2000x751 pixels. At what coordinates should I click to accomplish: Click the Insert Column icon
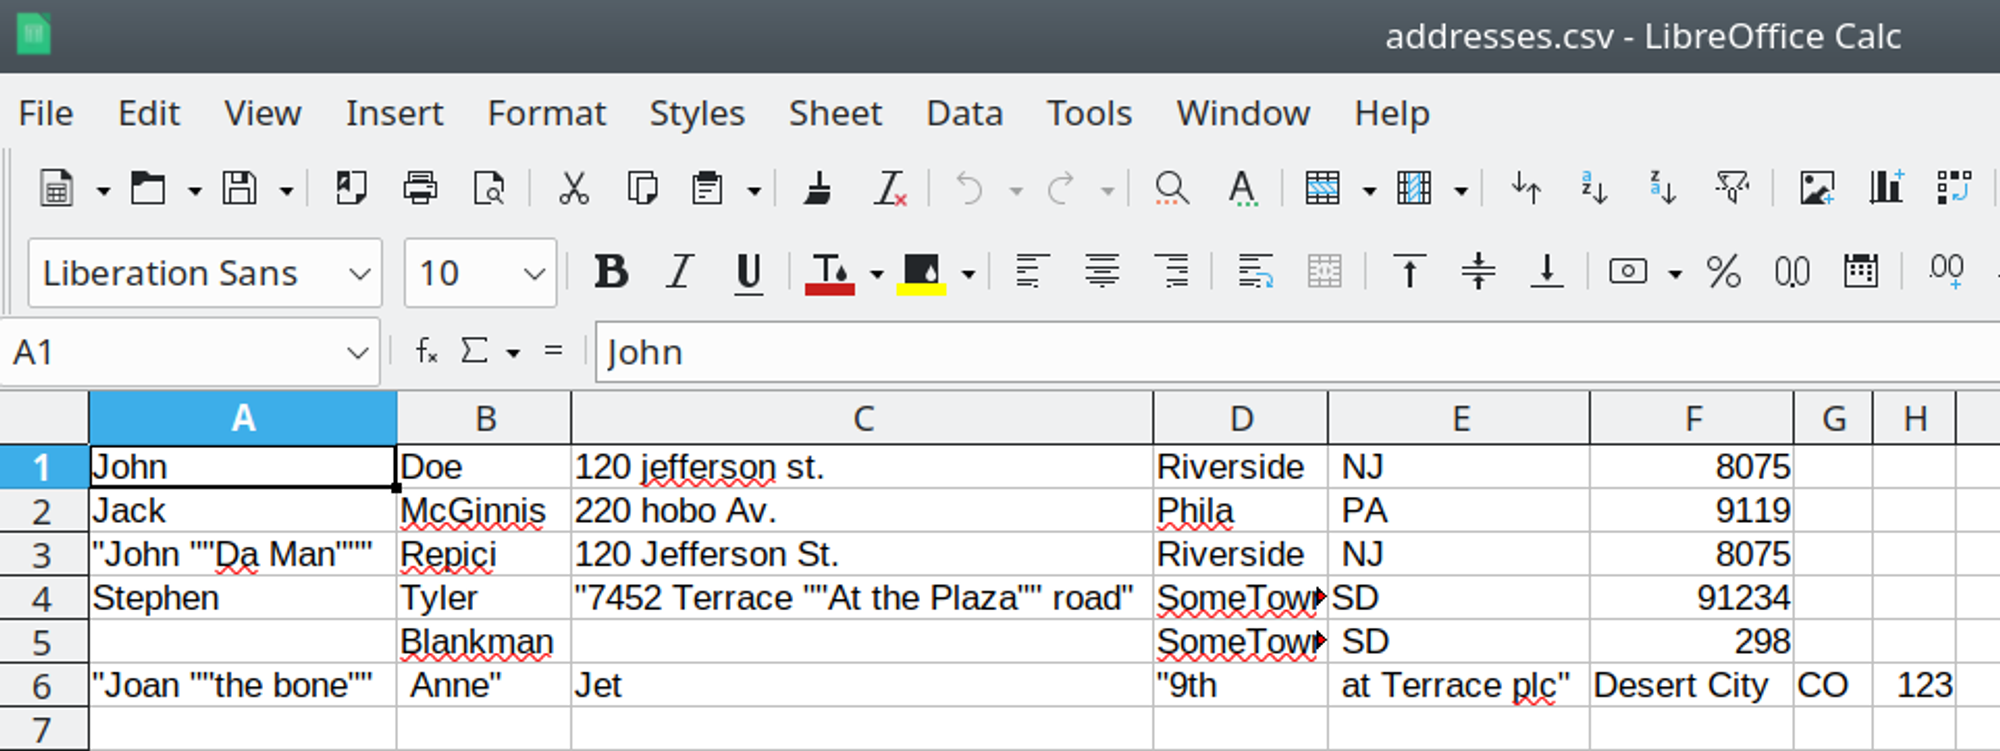[x=1414, y=188]
